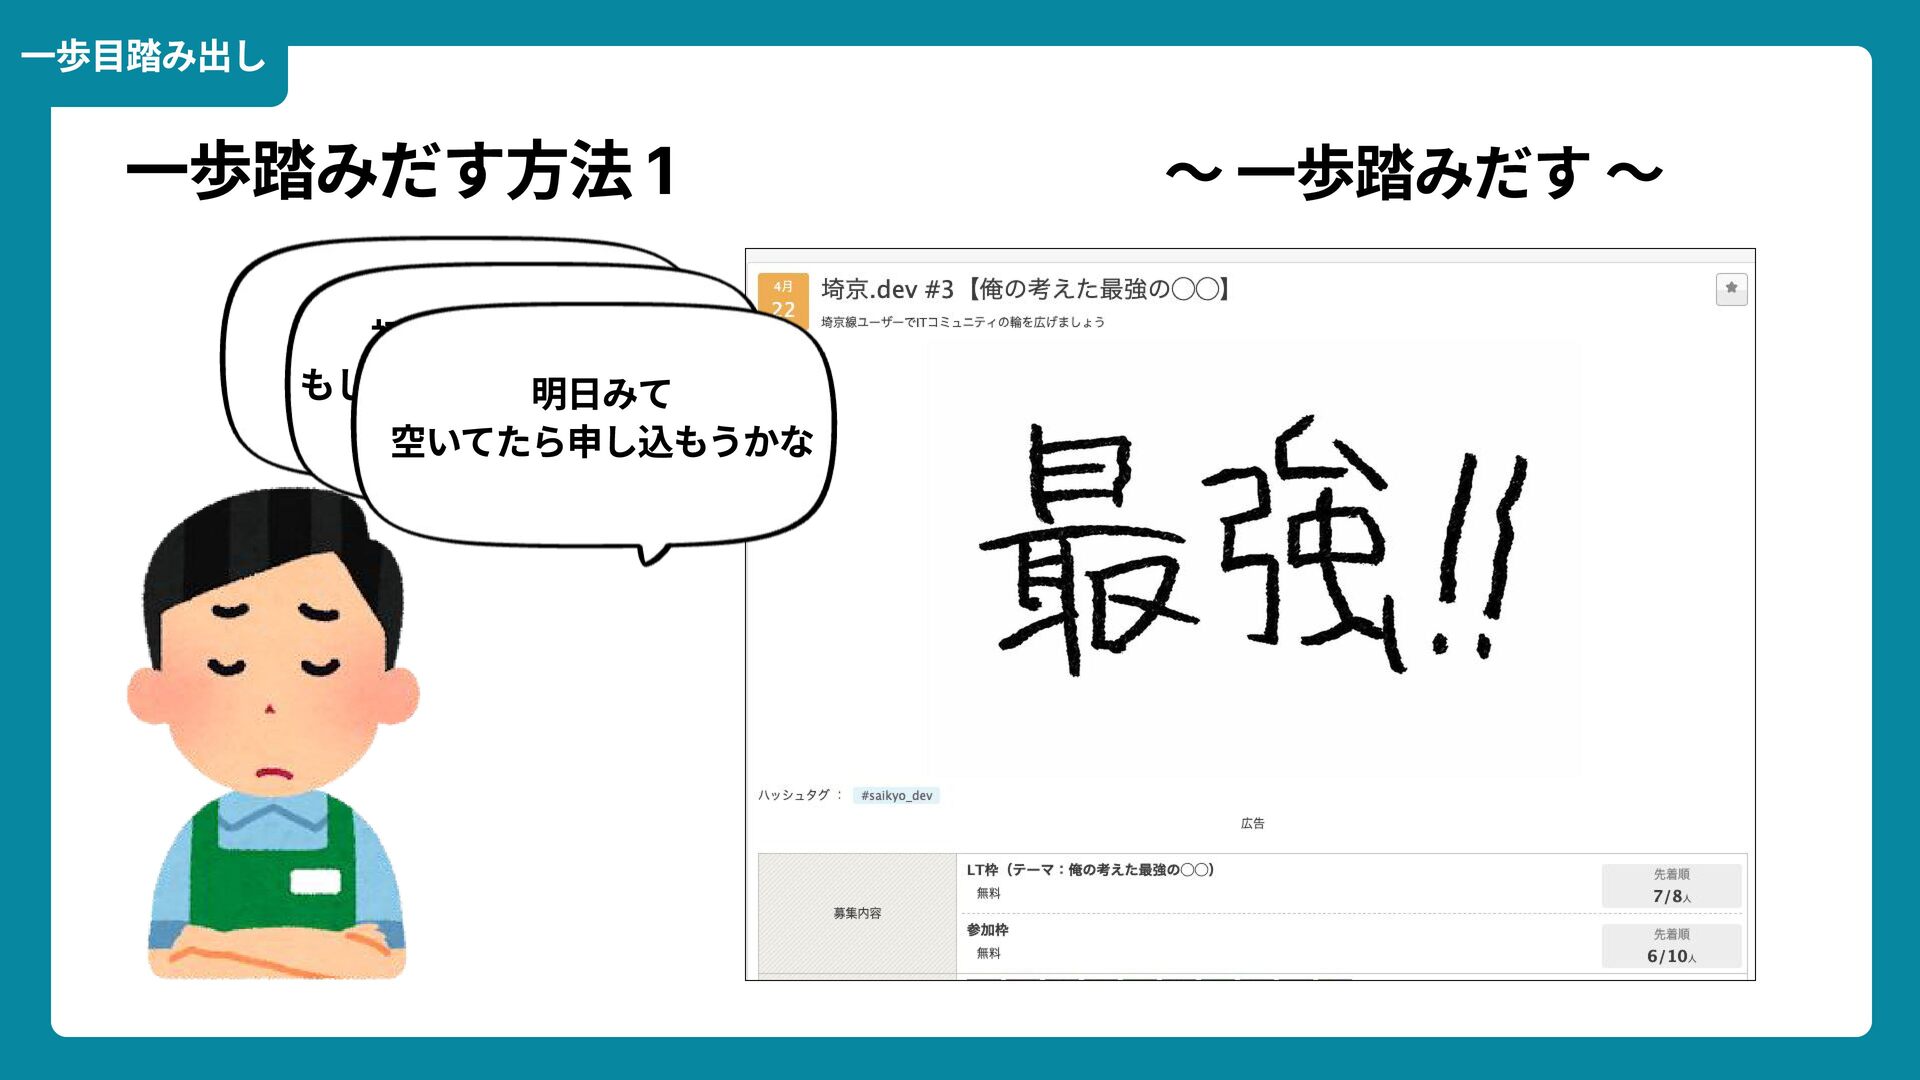Click the LT枠 7/8人 capacity badge

tap(1670, 886)
